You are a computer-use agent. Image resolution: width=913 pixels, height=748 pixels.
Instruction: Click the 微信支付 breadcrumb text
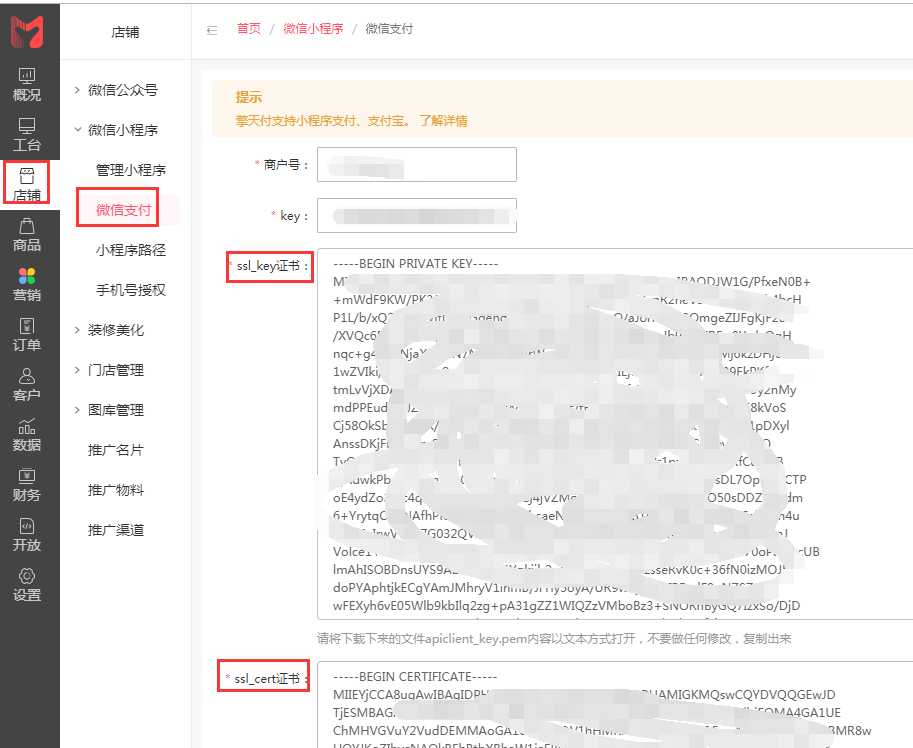(x=389, y=29)
